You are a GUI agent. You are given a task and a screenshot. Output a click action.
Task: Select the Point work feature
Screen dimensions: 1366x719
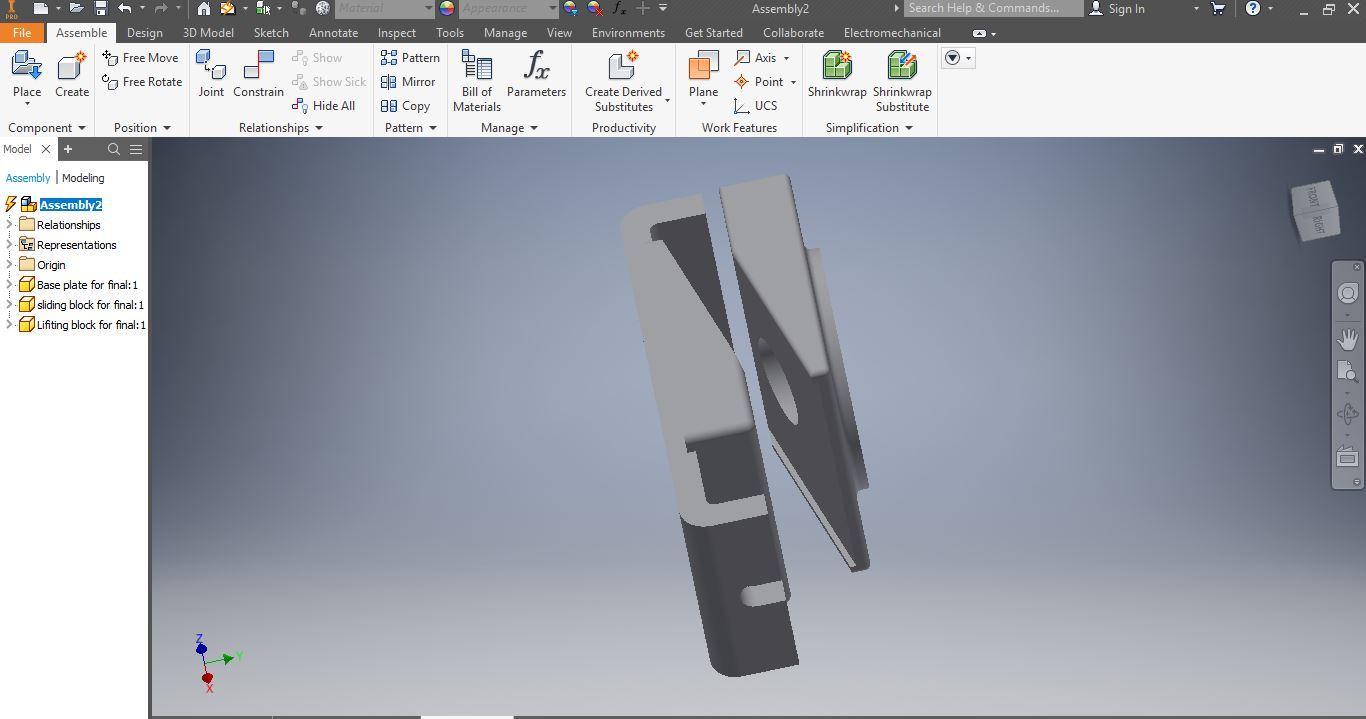(765, 82)
